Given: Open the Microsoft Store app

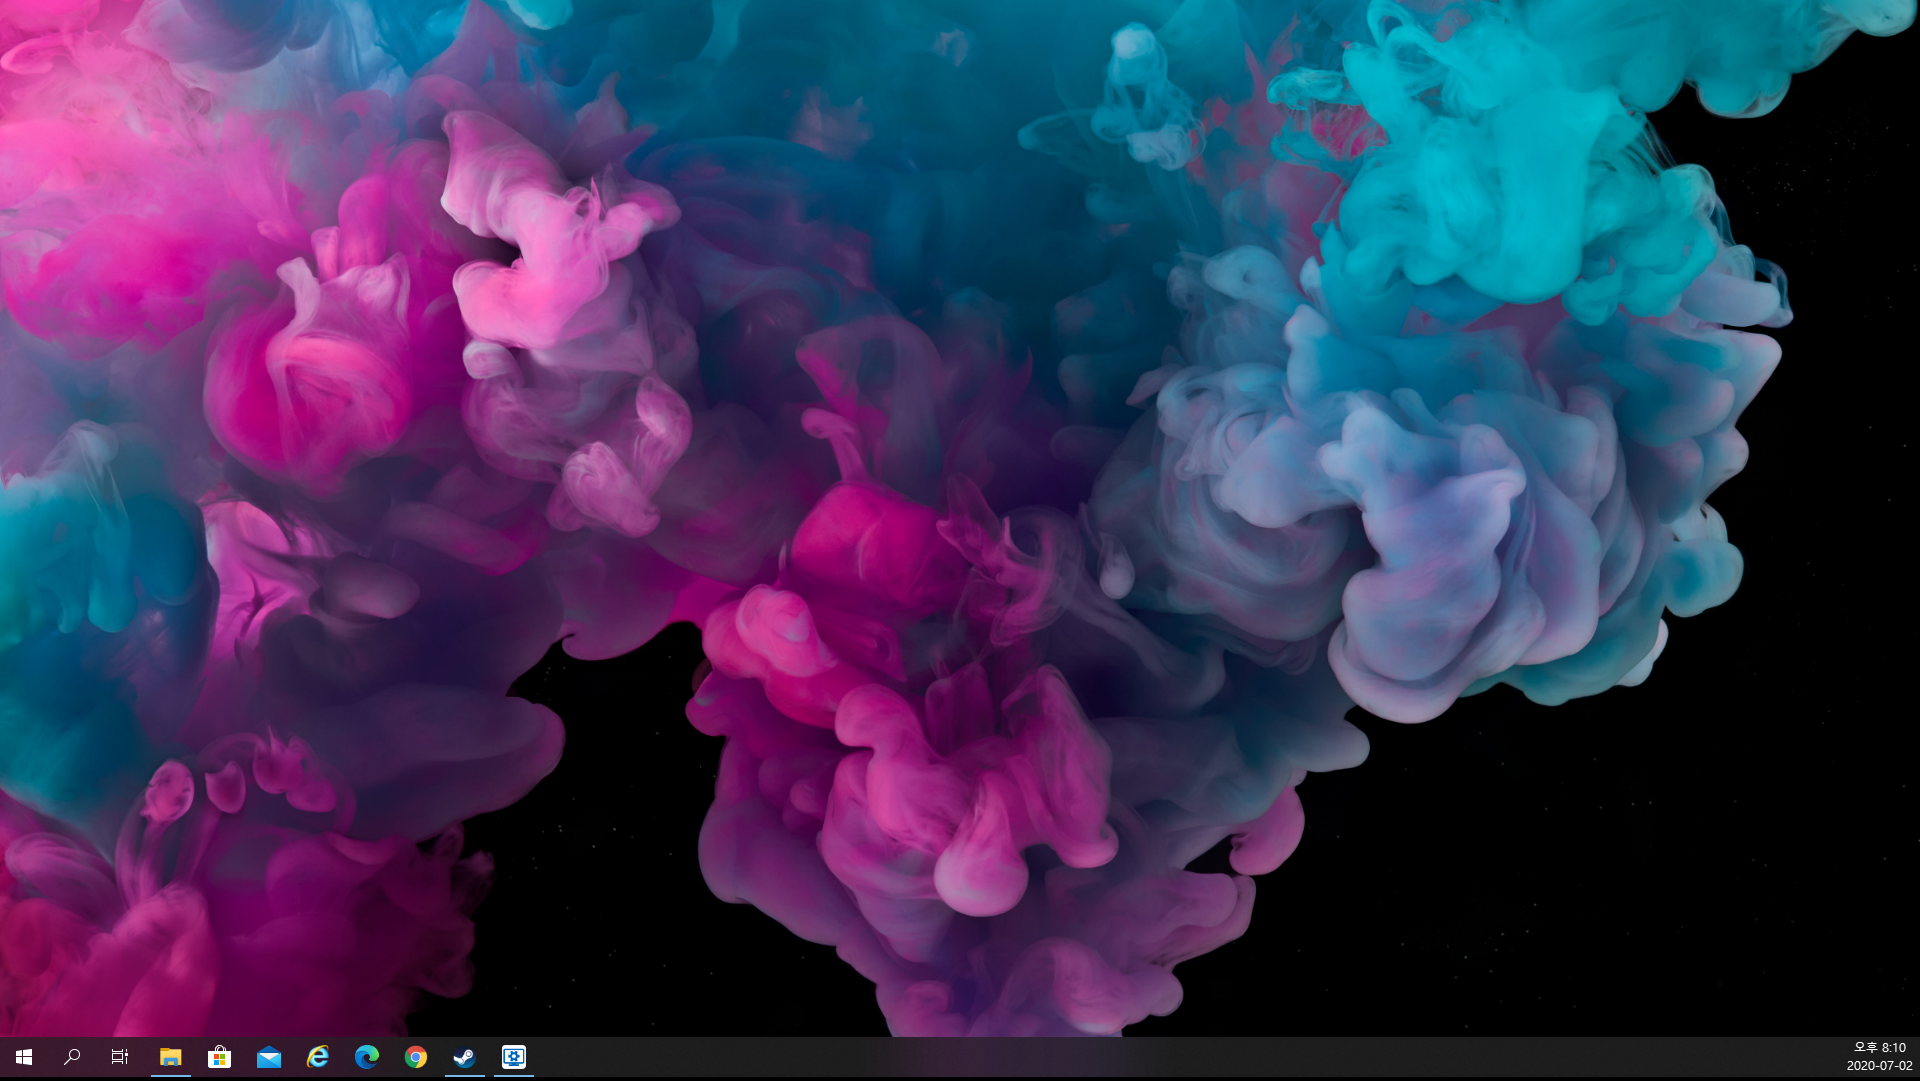Looking at the screenshot, I should [x=219, y=1057].
